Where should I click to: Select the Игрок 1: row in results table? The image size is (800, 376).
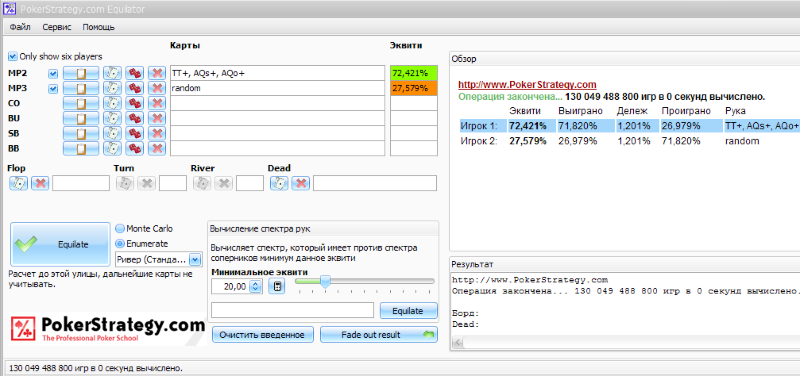click(x=629, y=126)
